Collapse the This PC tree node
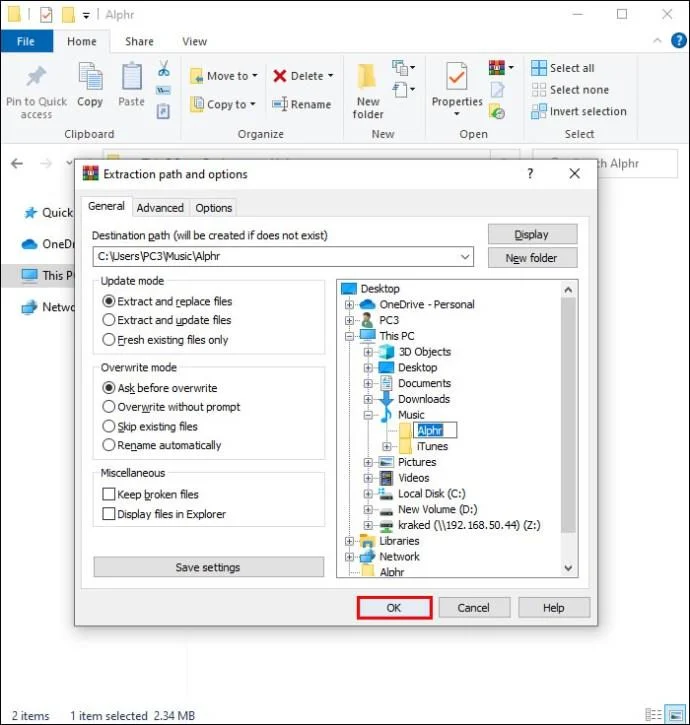The image size is (690, 725). 349,336
